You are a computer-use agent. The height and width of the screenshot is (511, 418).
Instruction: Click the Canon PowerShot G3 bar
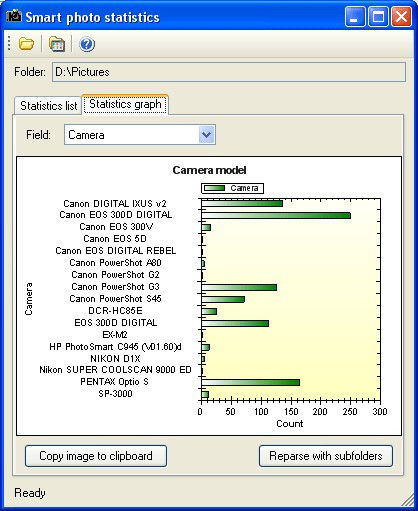(239, 287)
